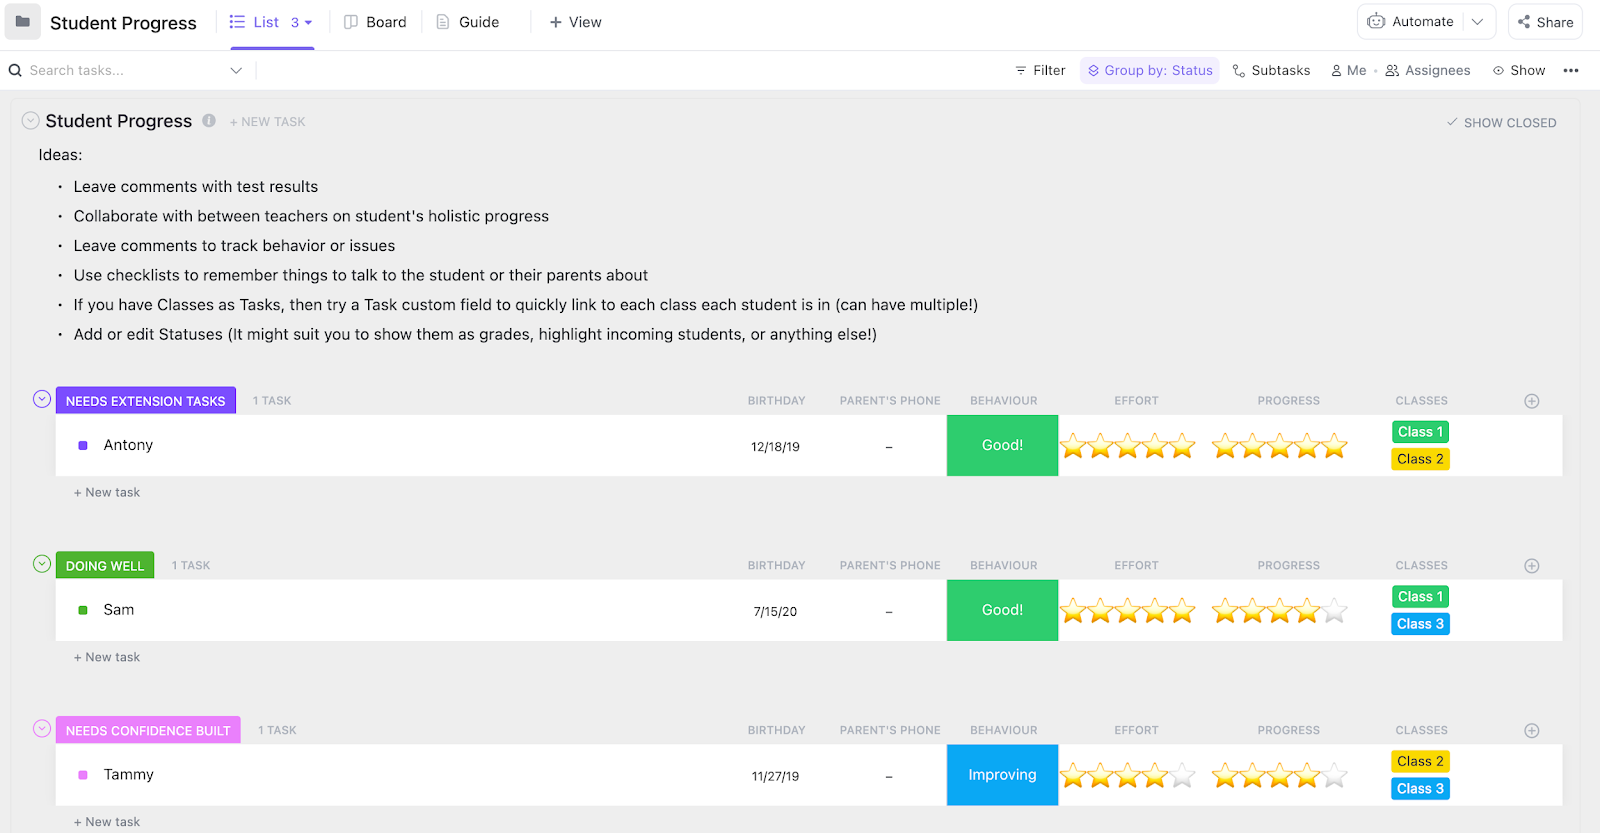Screen dimensions: 1600x833
Task: Click Sam's Good! behaviour cell
Action: tap(1002, 610)
